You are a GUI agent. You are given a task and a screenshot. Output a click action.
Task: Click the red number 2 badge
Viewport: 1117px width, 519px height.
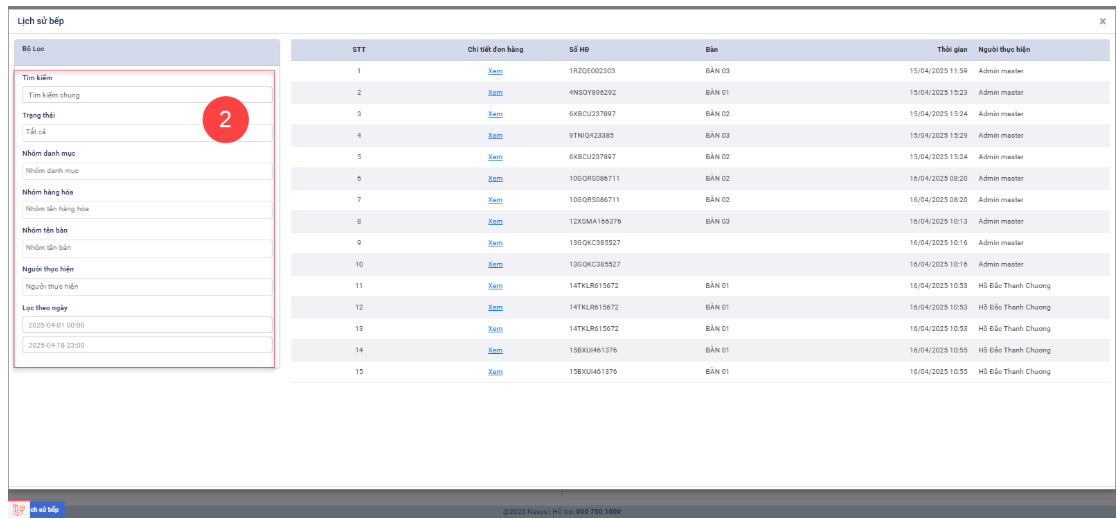tap(225, 120)
